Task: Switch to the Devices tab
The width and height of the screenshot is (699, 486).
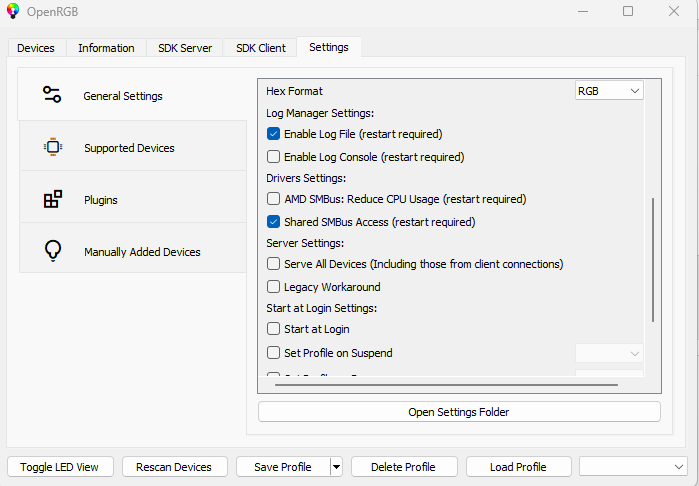Action: coord(36,48)
